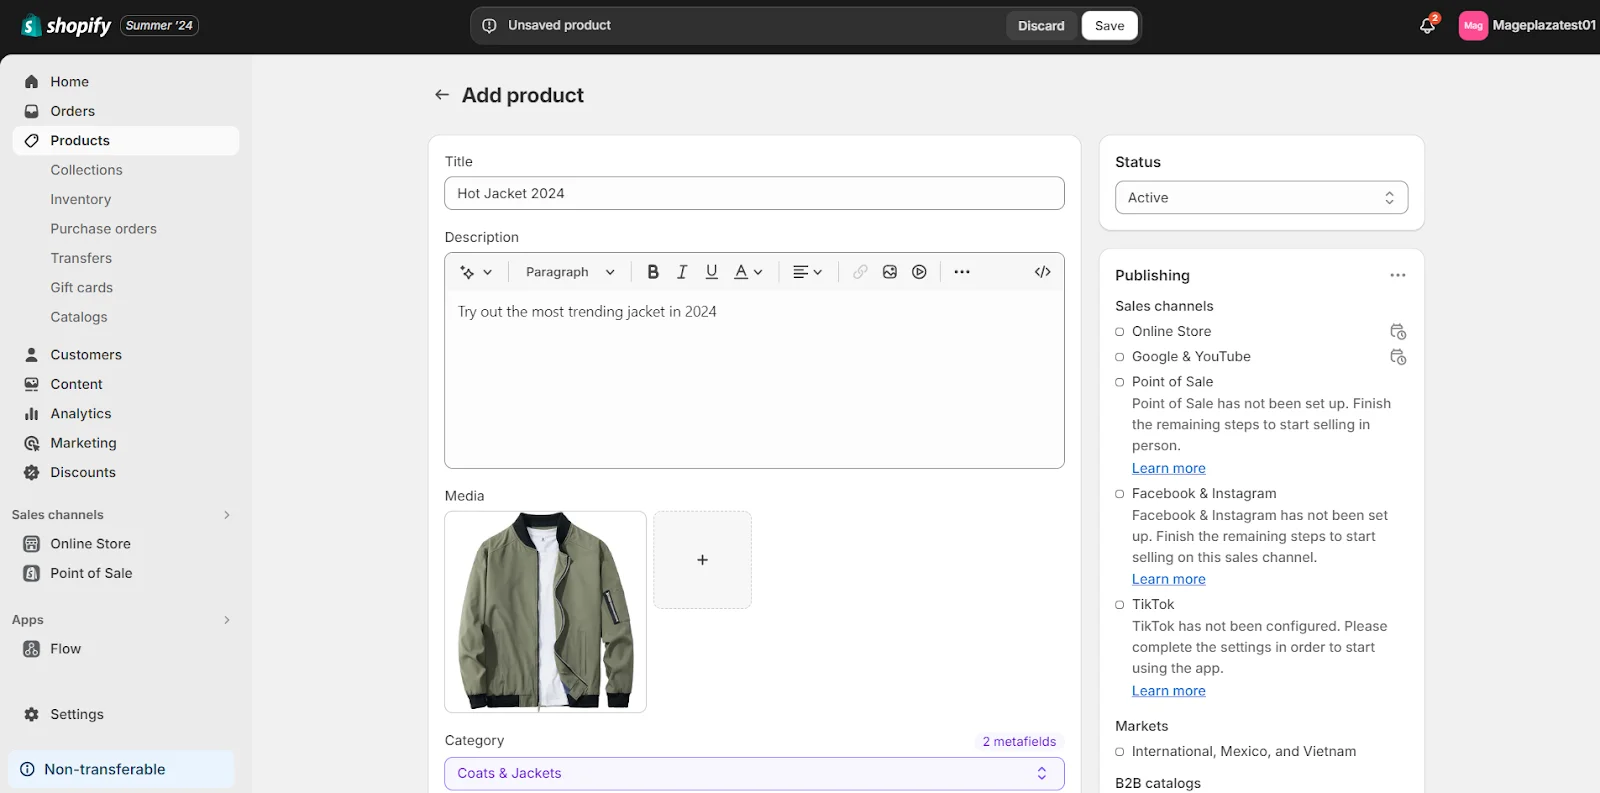Click the Marketing target icon

pos(32,443)
